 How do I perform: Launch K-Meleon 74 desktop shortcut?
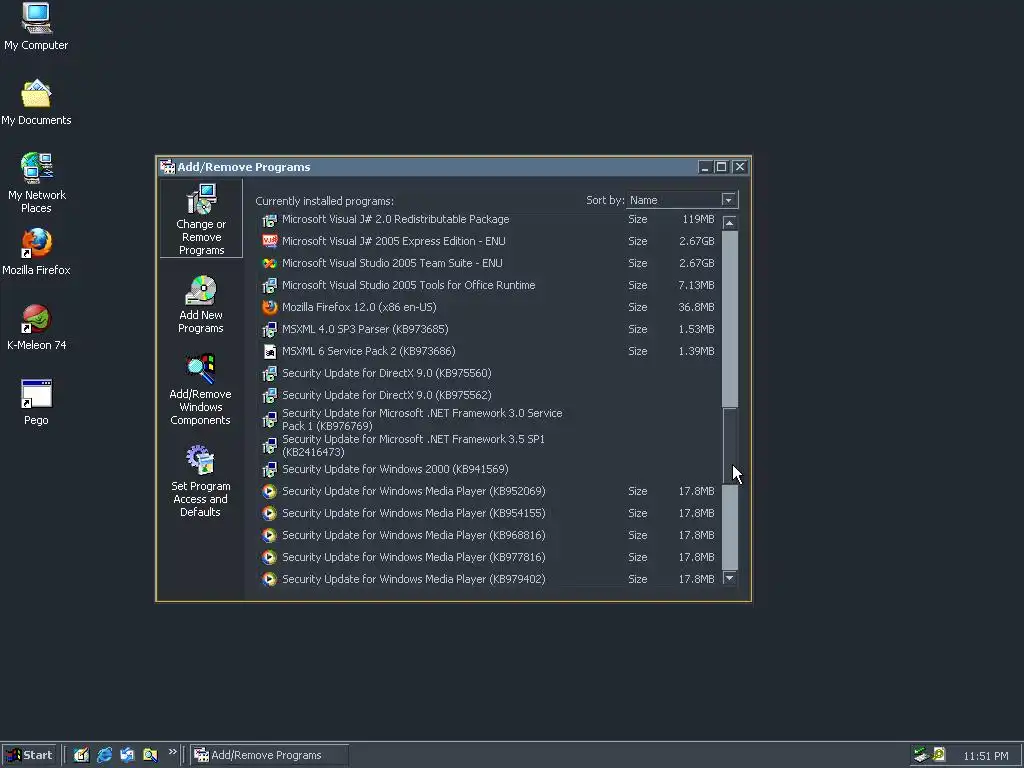pyautogui.click(x=36, y=327)
